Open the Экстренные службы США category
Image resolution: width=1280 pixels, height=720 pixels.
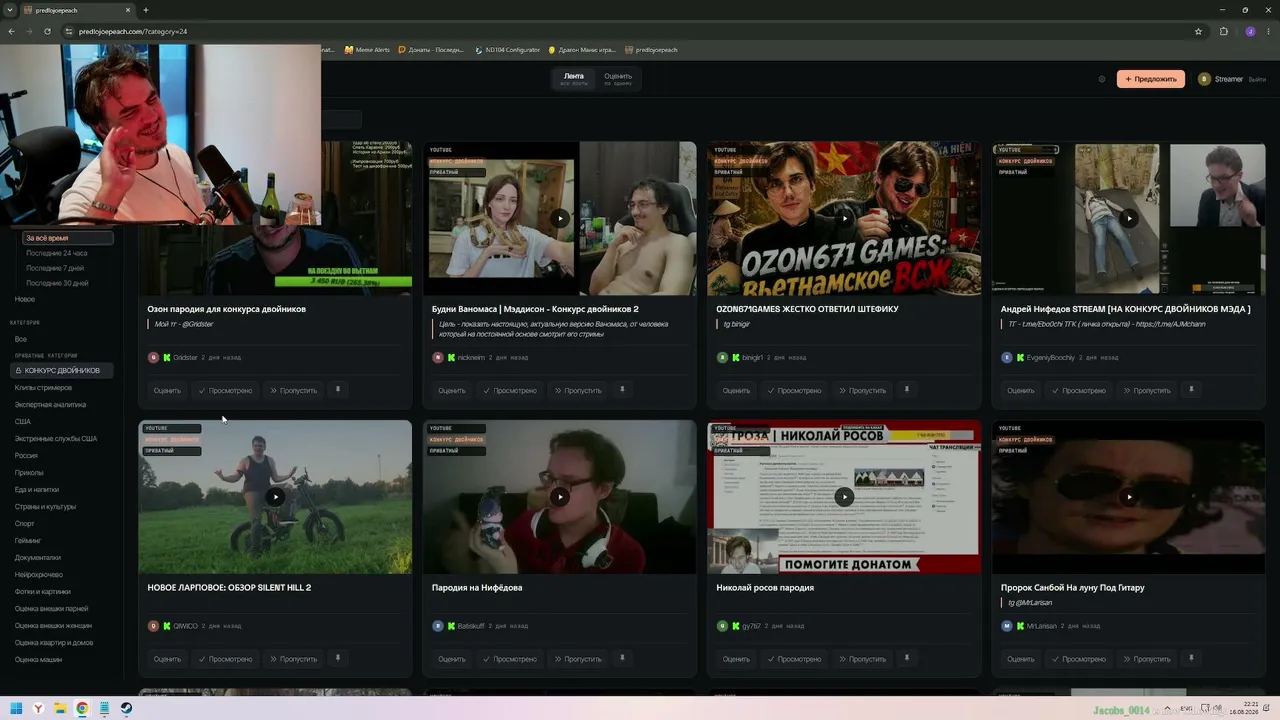pos(56,439)
